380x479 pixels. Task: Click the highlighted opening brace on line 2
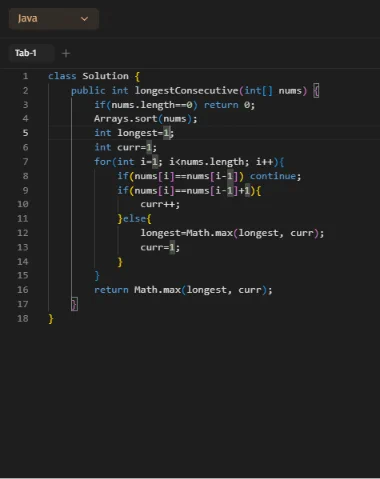click(x=316, y=91)
